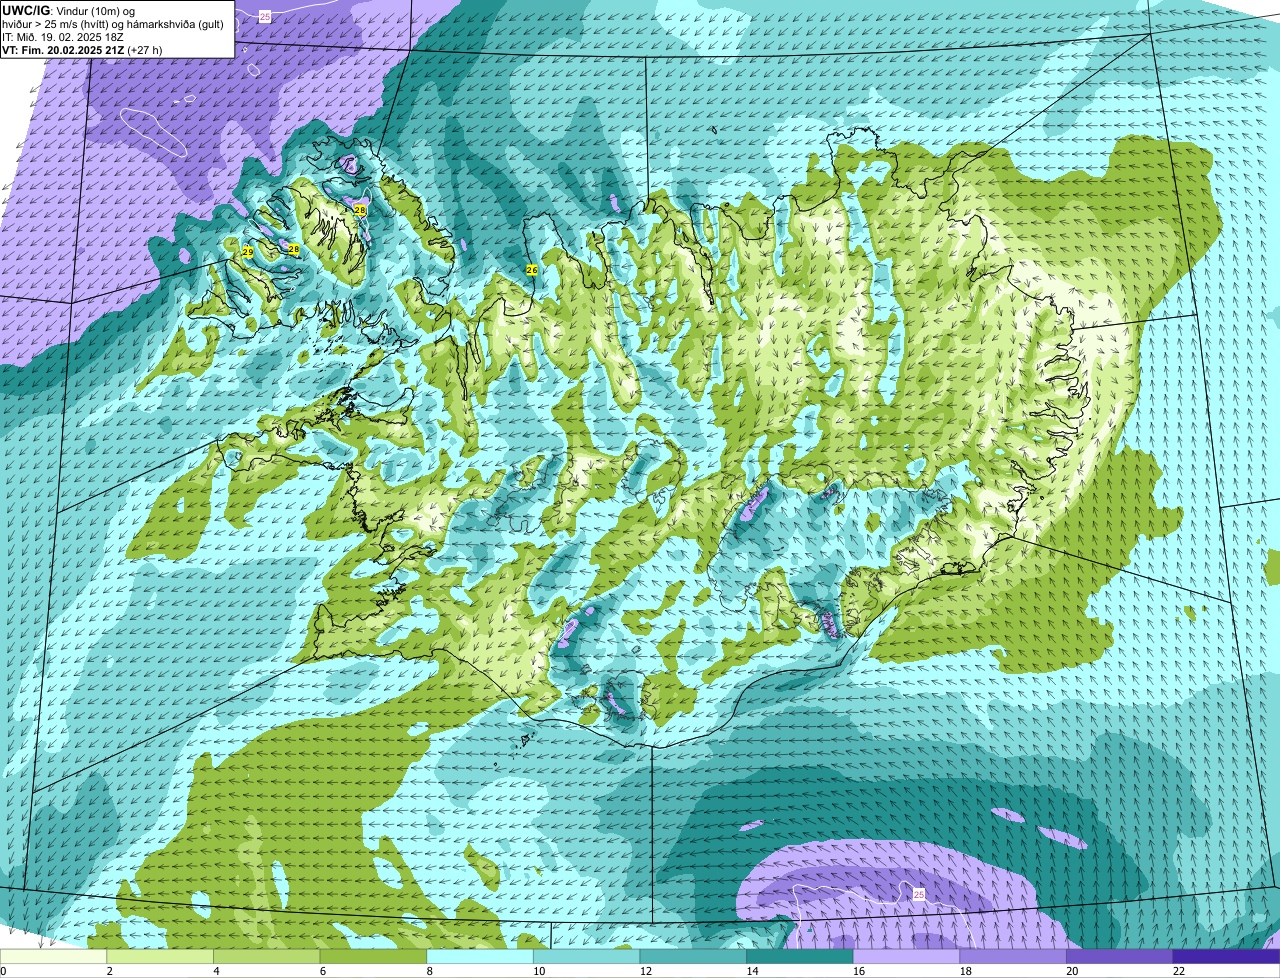Click scale tick label 20
The height and width of the screenshot is (978, 1280).
1072,971
